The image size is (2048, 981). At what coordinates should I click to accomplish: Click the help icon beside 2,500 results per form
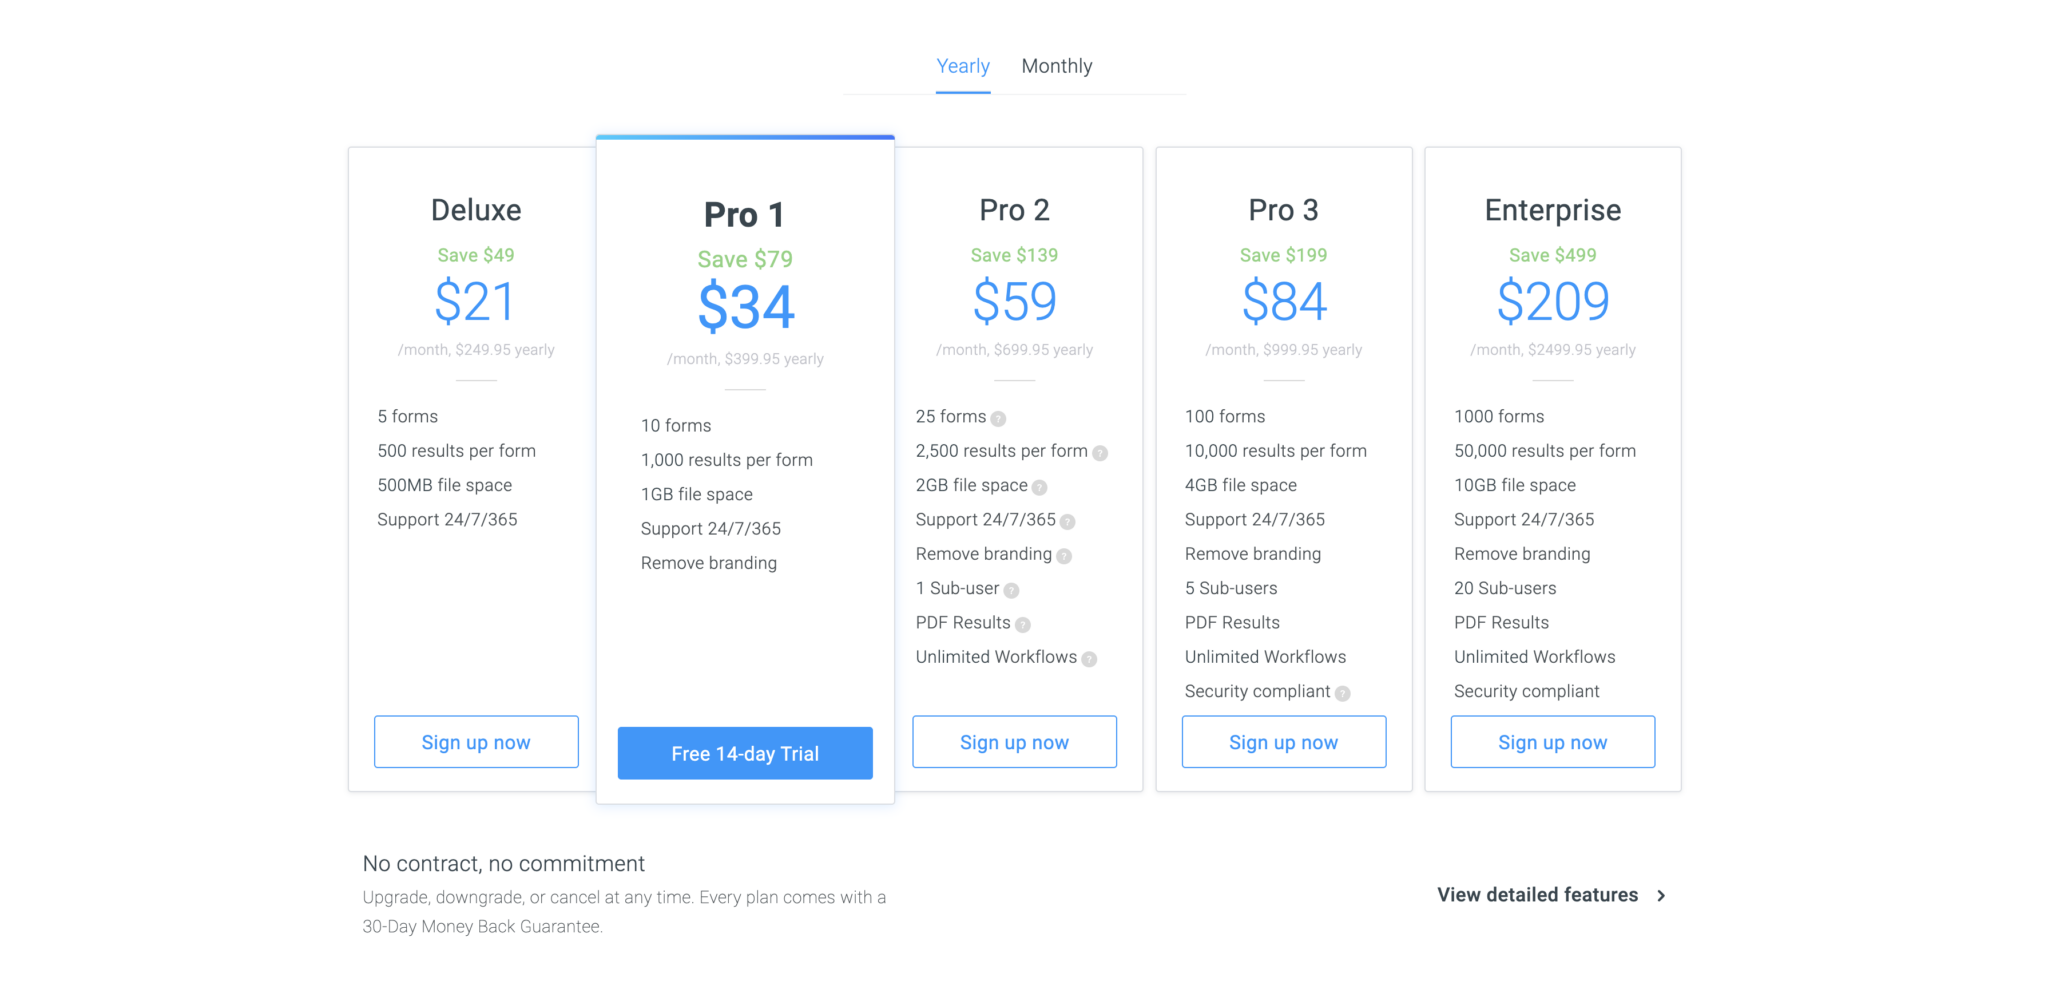[1100, 452]
